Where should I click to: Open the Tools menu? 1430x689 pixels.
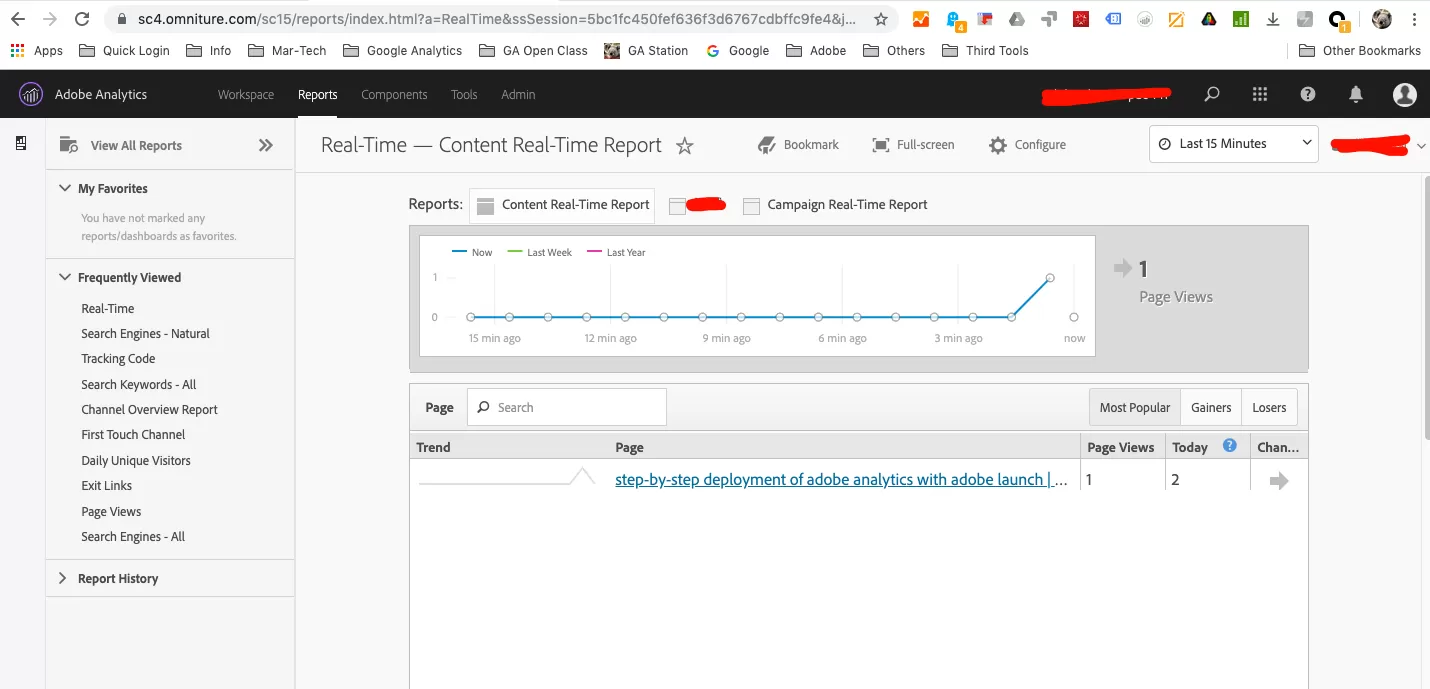click(x=464, y=94)
